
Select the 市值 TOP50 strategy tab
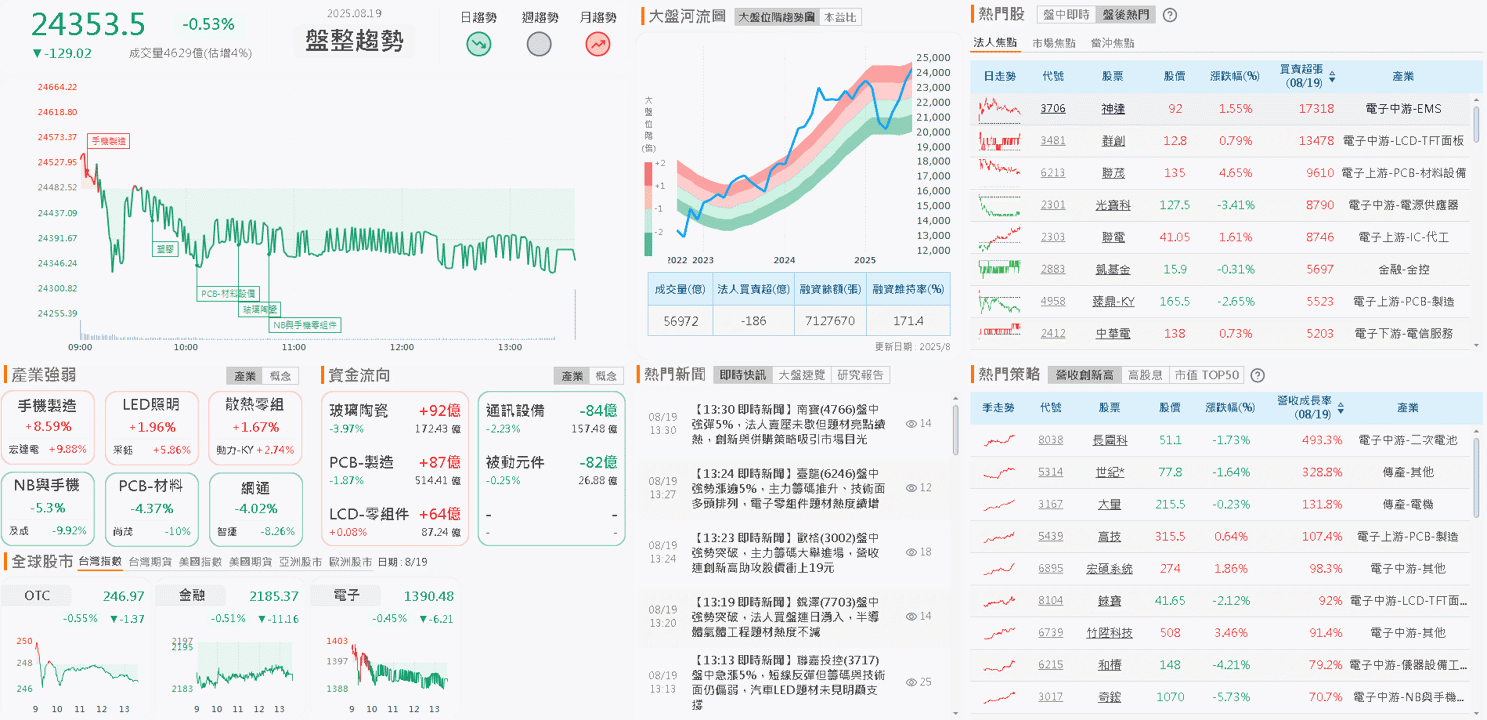(x=1207, y=375)
